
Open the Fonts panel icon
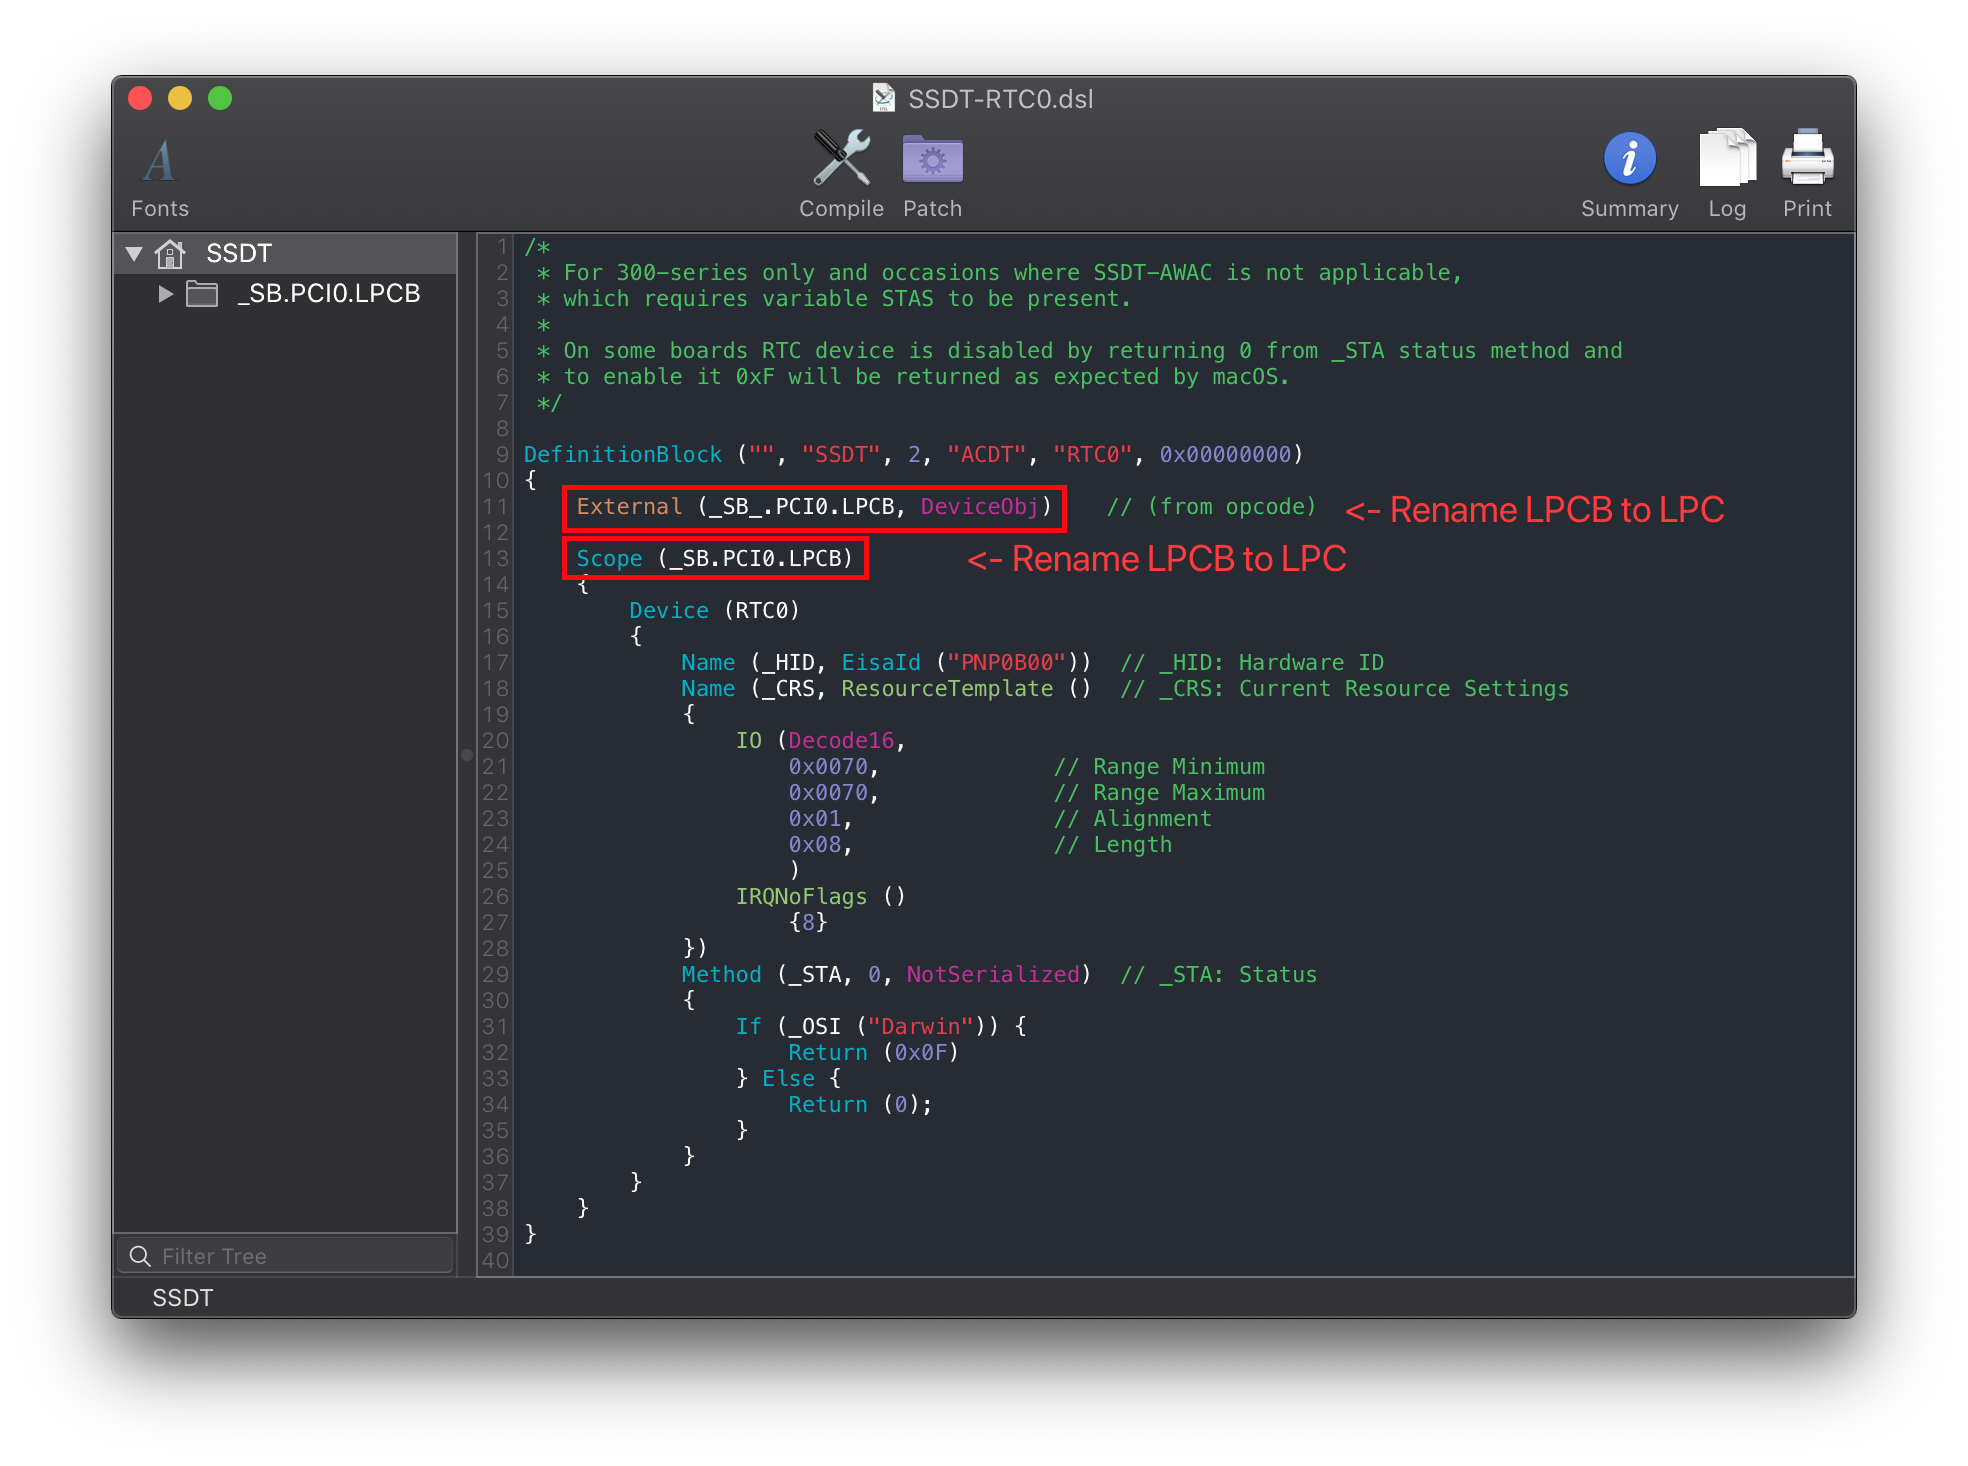[160, 161]
